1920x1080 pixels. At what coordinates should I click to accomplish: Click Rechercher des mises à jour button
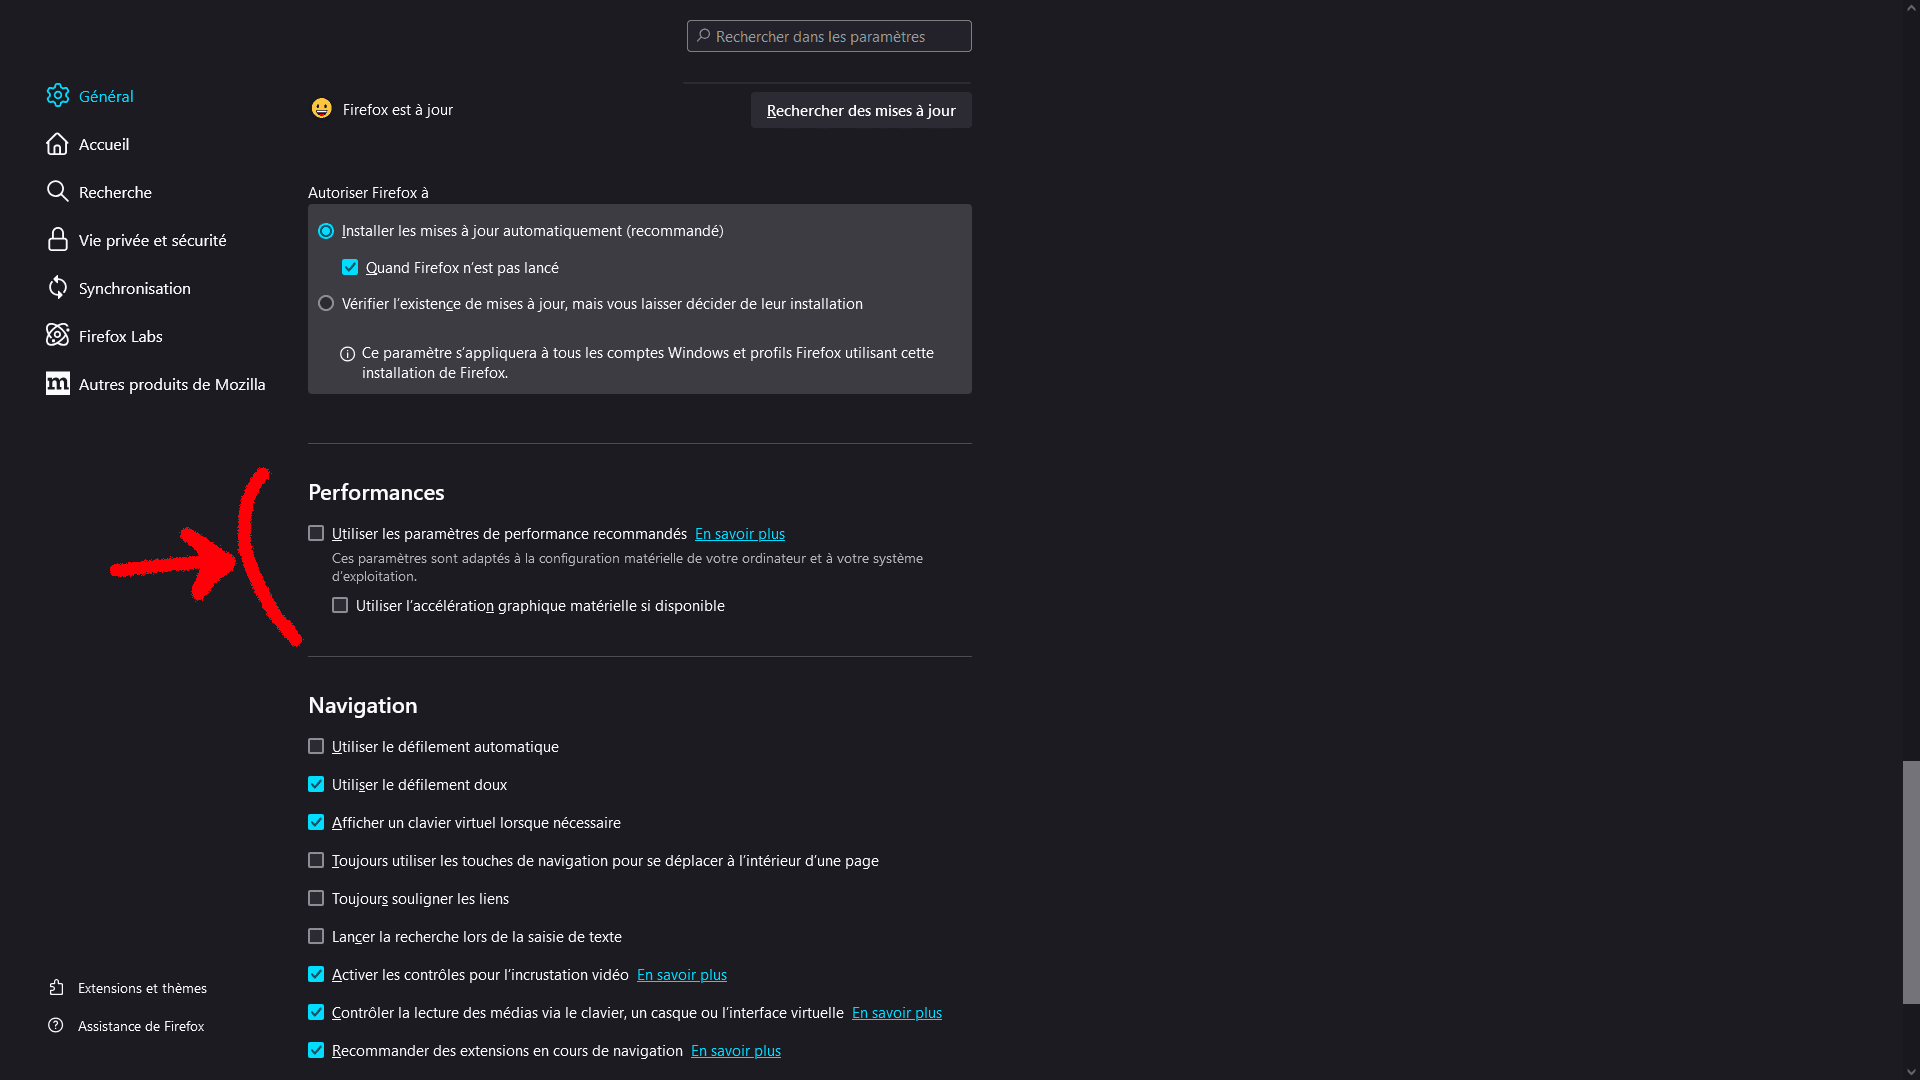861,110
